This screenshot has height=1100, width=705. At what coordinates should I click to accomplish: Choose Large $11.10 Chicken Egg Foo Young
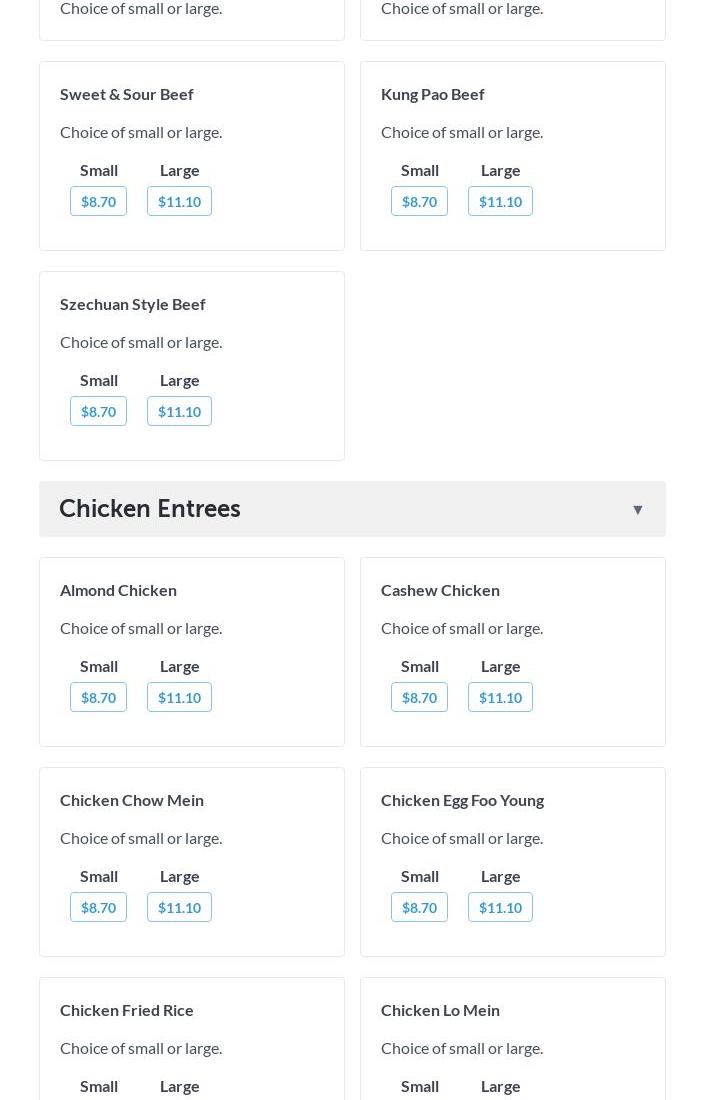click(x=500, y=907)
